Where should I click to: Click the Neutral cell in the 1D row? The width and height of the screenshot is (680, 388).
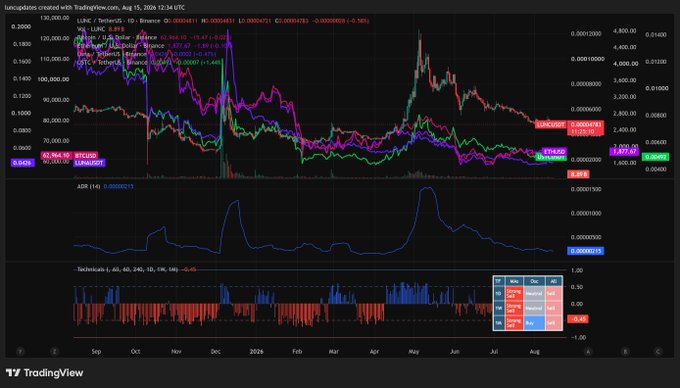534,293
